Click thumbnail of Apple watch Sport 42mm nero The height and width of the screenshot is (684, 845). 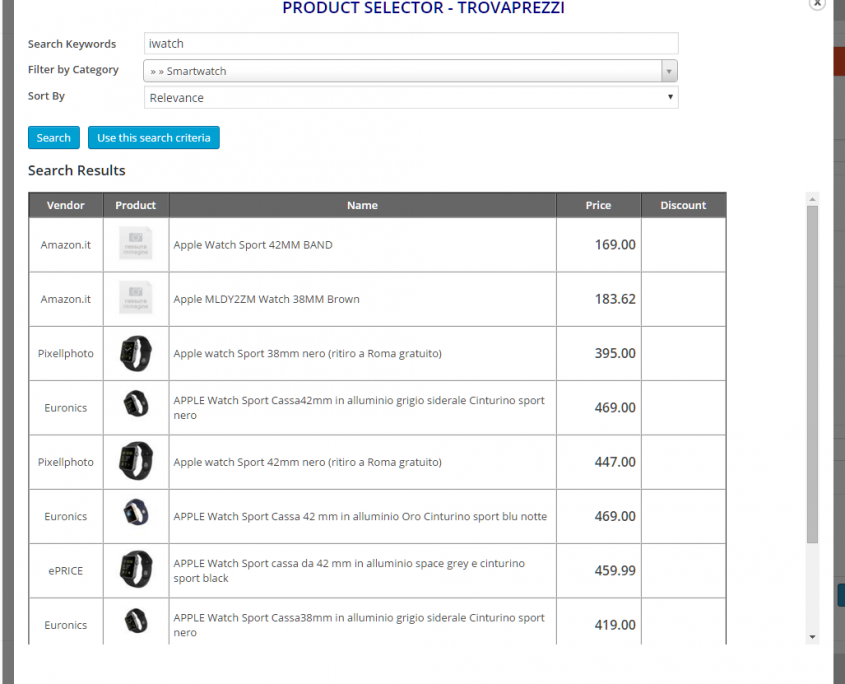tap(136, 461)
